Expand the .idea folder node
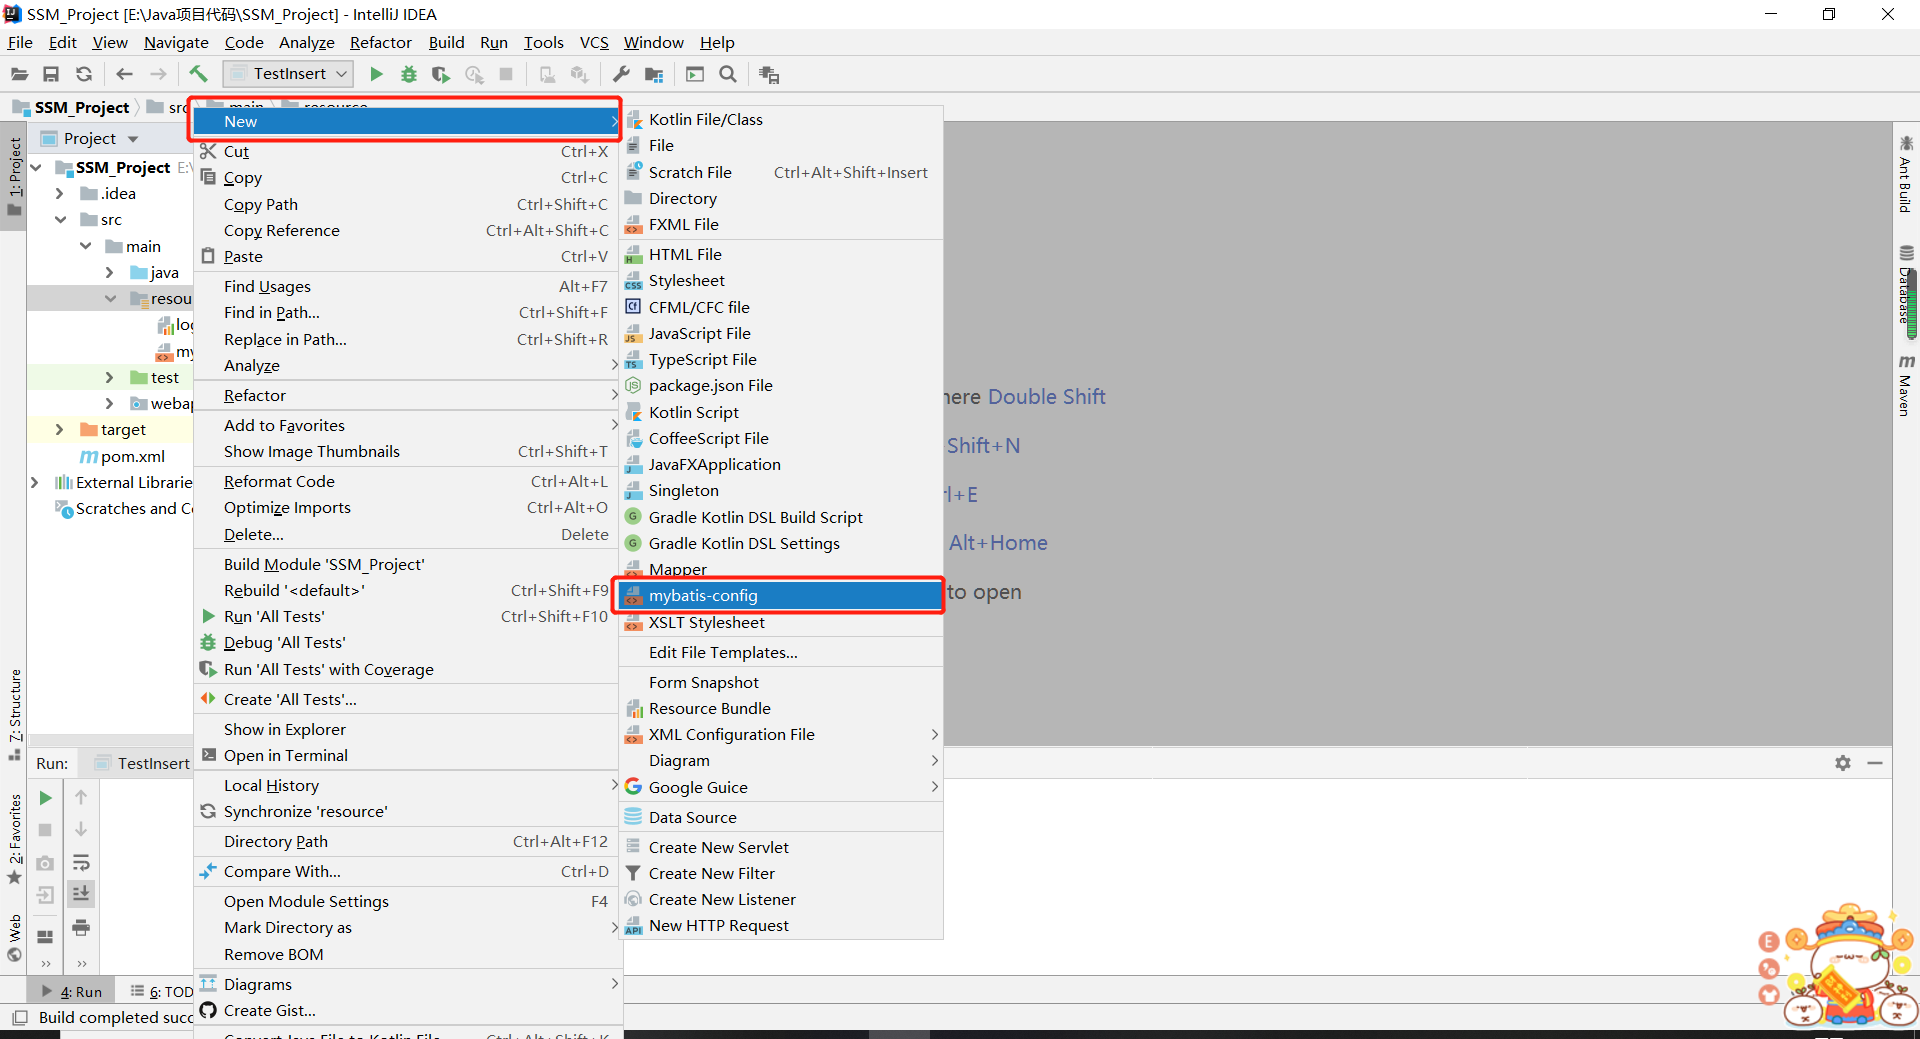This screenshot has height=1039, width=1920. point(60,193)
